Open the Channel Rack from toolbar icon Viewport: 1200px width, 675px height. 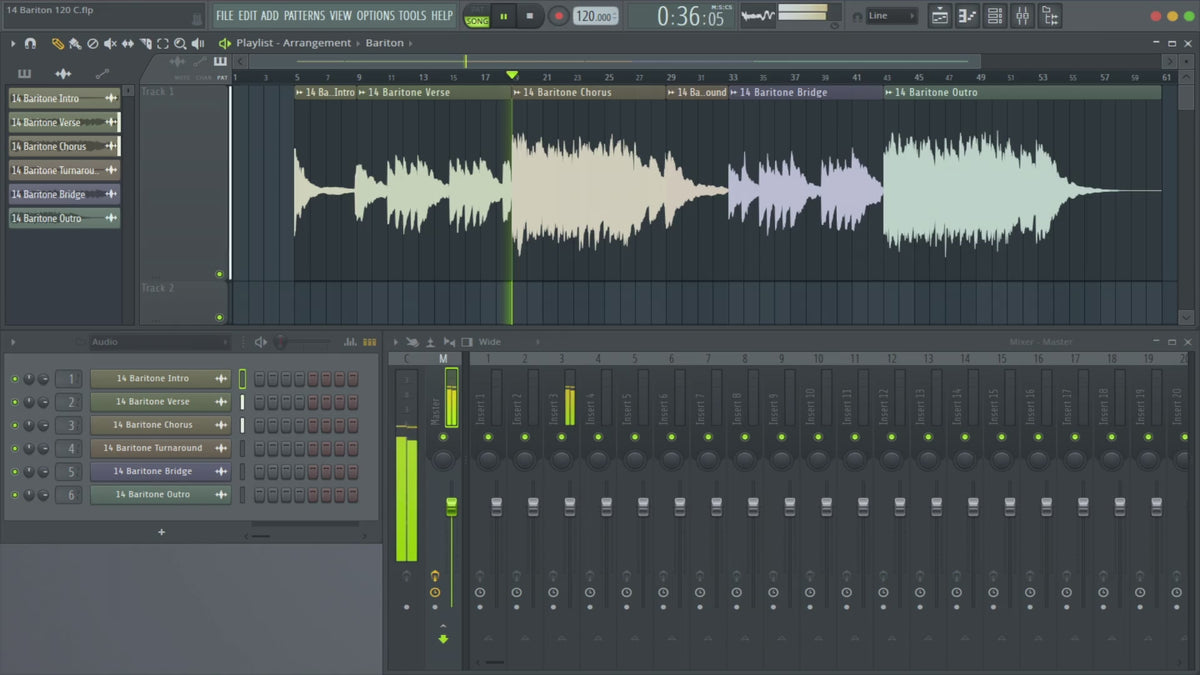(x=994, y=16)
